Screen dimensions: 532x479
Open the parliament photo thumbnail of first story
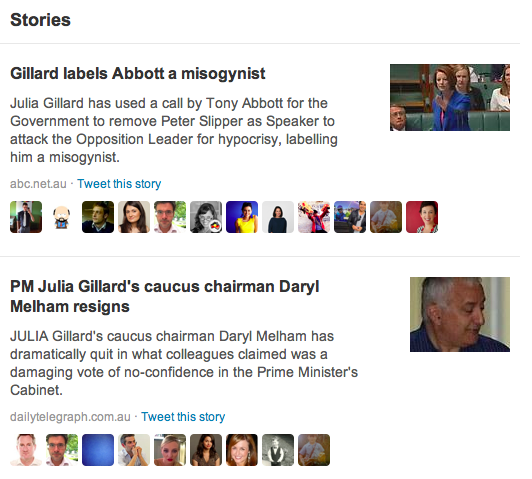(x=450, y=97)
